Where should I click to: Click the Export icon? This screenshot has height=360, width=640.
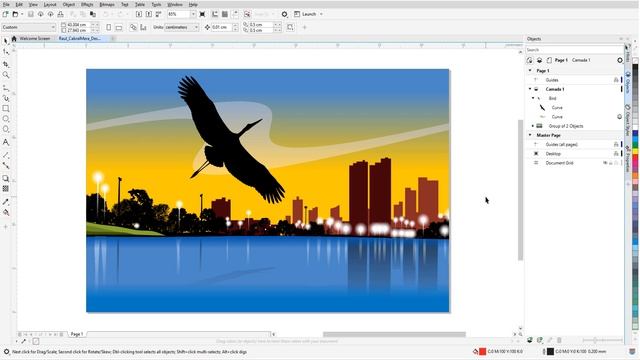pos(149,14)
